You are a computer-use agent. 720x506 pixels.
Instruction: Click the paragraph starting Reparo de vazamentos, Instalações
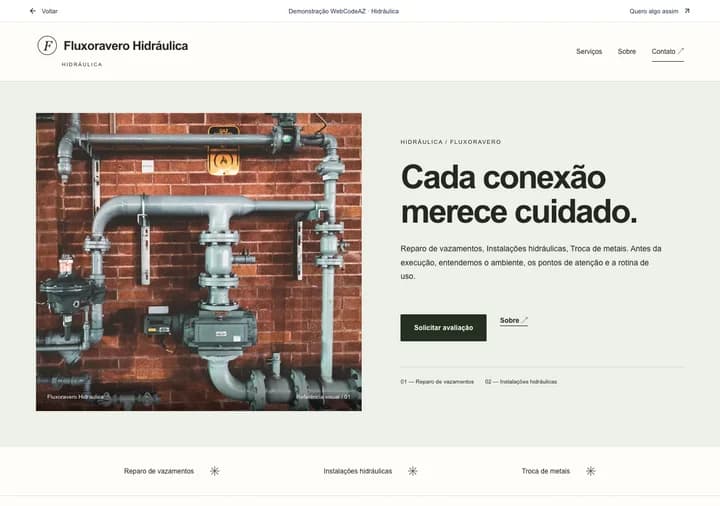tap(531, 263)
